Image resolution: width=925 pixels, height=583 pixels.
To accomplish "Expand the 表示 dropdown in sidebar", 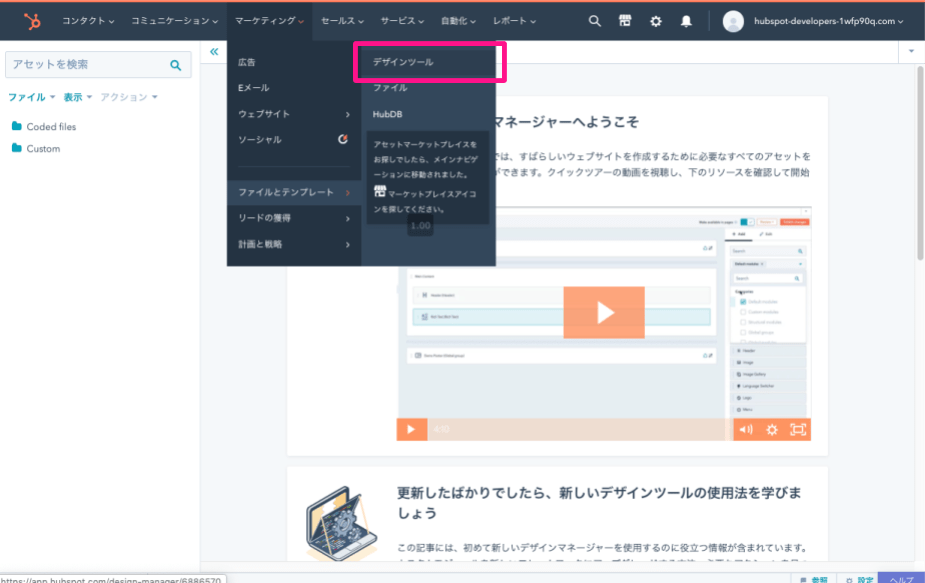I will 77,97.
